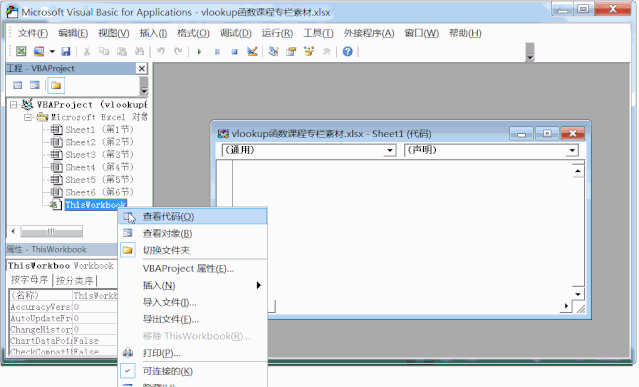Image resolution: width=639 pixels, height=387 pixels.
Task: Open Project Explorer toolbar icon
Action: coord(273,51)
